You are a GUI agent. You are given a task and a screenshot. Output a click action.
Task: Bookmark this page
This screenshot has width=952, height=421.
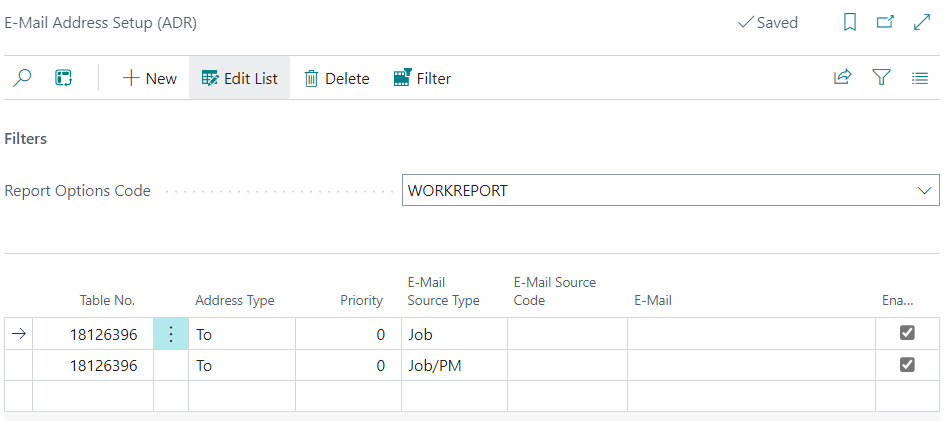tap(850, 22)
